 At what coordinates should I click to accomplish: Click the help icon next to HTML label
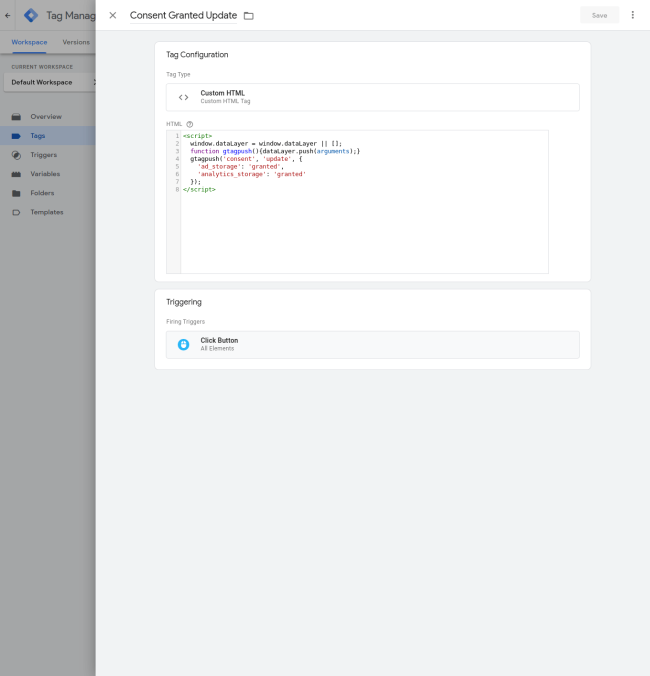pos(190,124)
